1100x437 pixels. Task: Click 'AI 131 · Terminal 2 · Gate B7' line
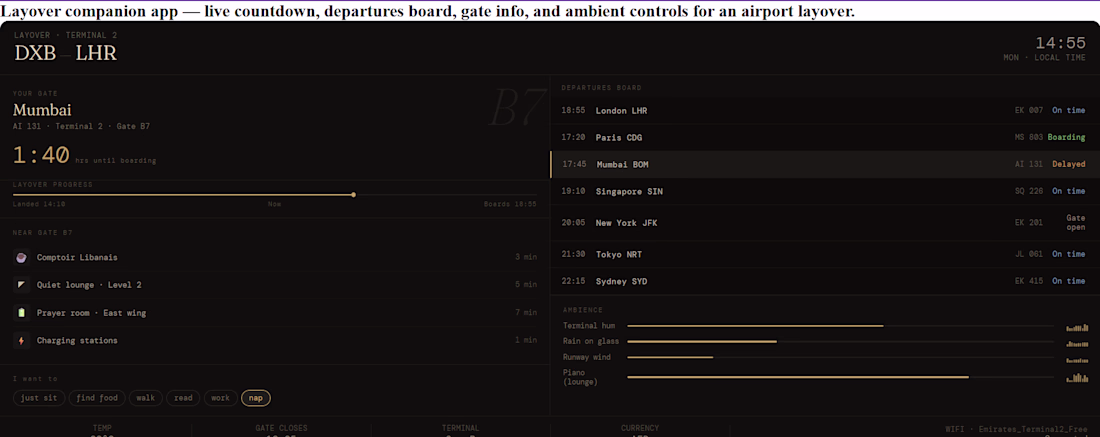81,126
